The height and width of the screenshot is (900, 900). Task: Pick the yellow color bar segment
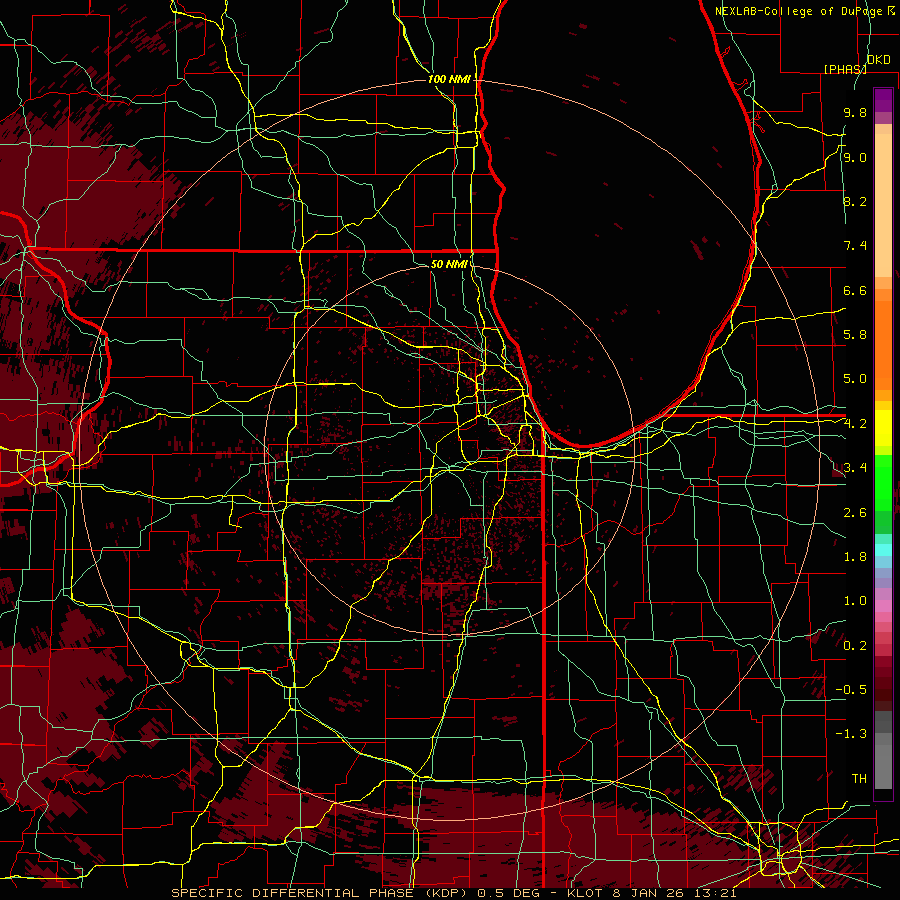click(883, 428)
